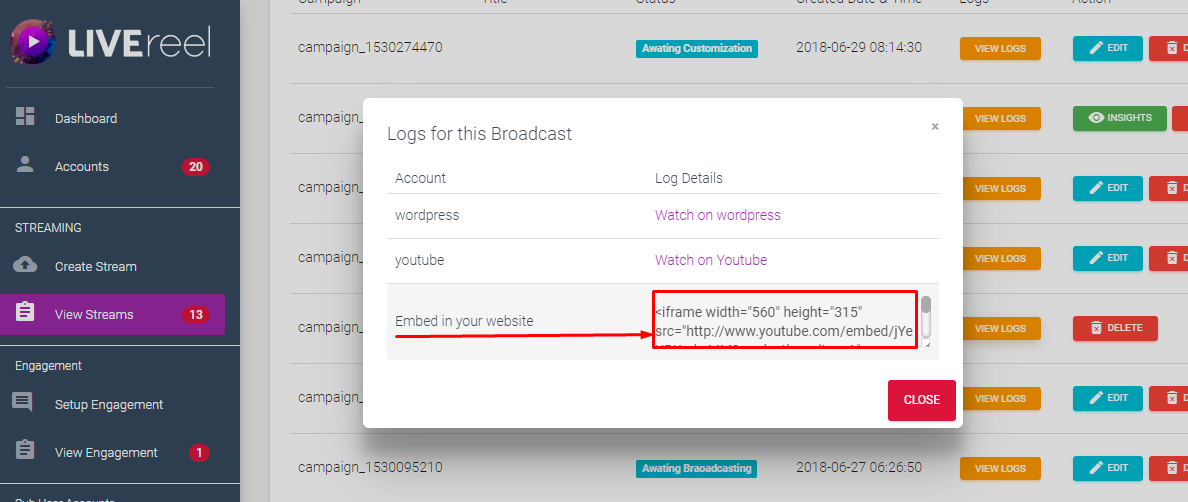Click campaign_1530274470 name text
The height and width of the screenshot is (502, 1188).
click(370, 48)
